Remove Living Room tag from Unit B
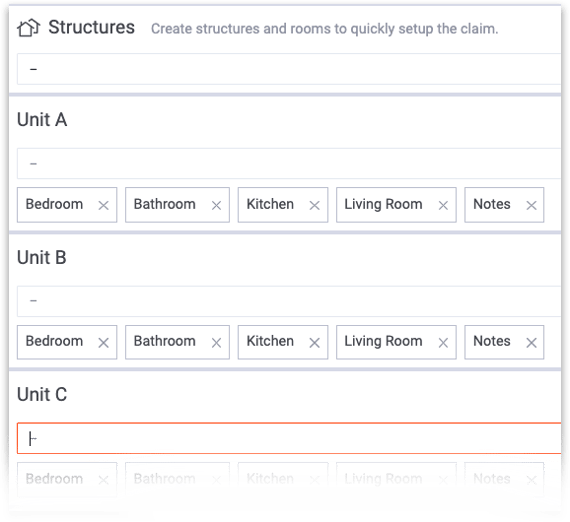 click(443, 342)
